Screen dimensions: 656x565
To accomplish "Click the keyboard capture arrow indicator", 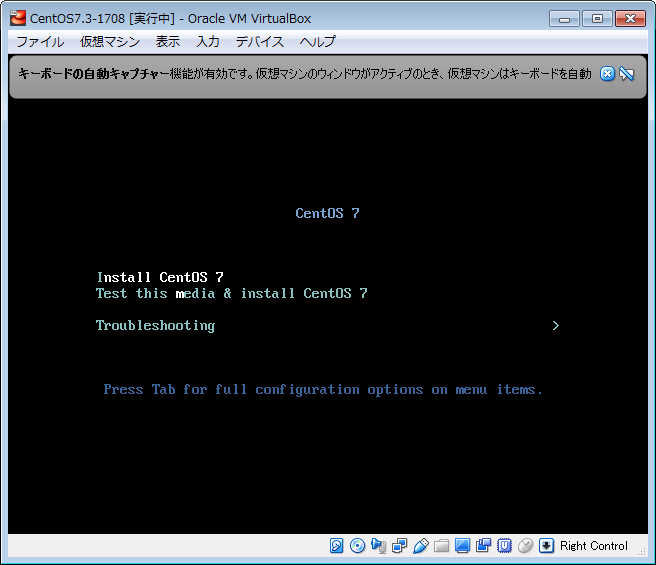I will pos(547,546).
